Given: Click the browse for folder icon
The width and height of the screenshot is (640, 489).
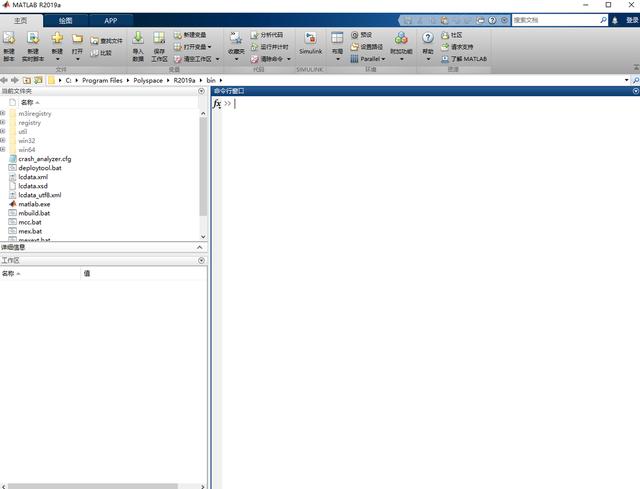Looking at the screenshot, I should click(38, 80).
